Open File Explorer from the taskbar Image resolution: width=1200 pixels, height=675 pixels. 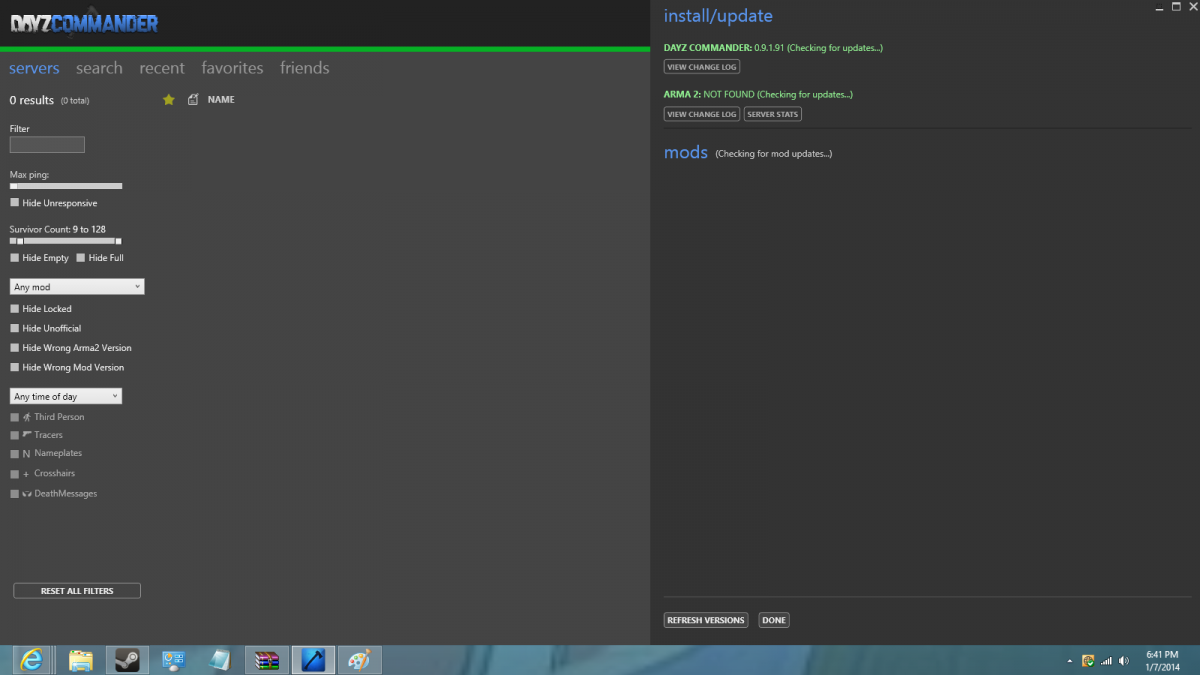pos(81,660)
